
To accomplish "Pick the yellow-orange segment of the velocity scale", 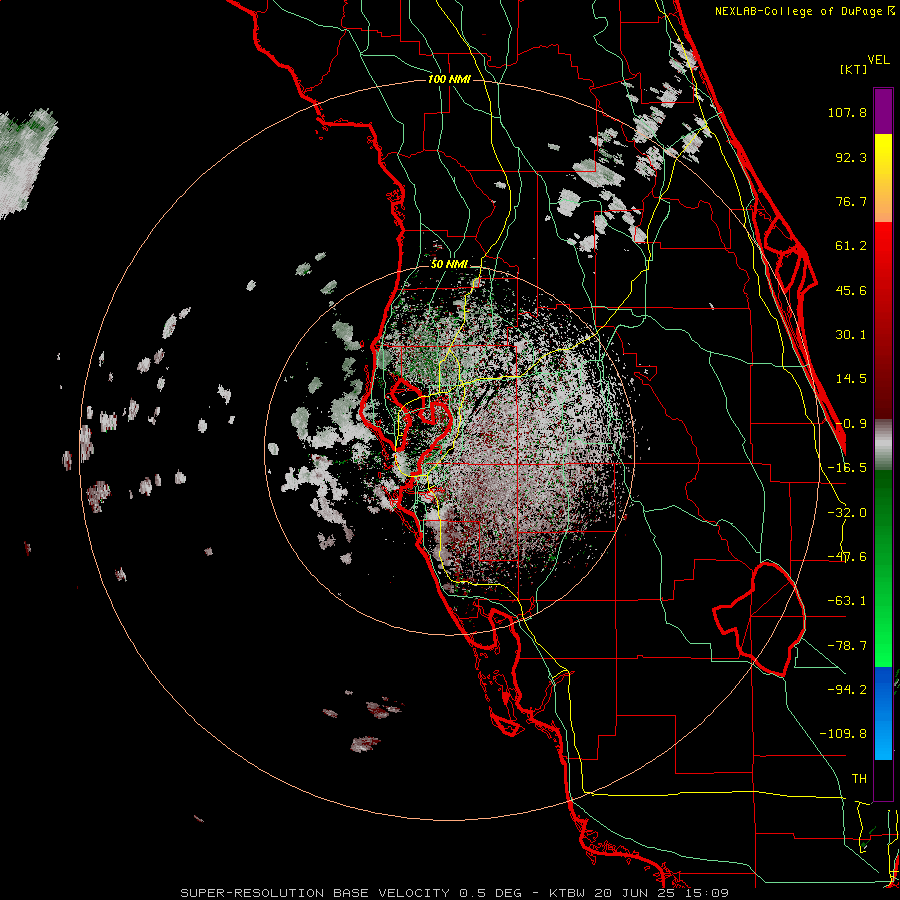I will (x=883, y=179).
